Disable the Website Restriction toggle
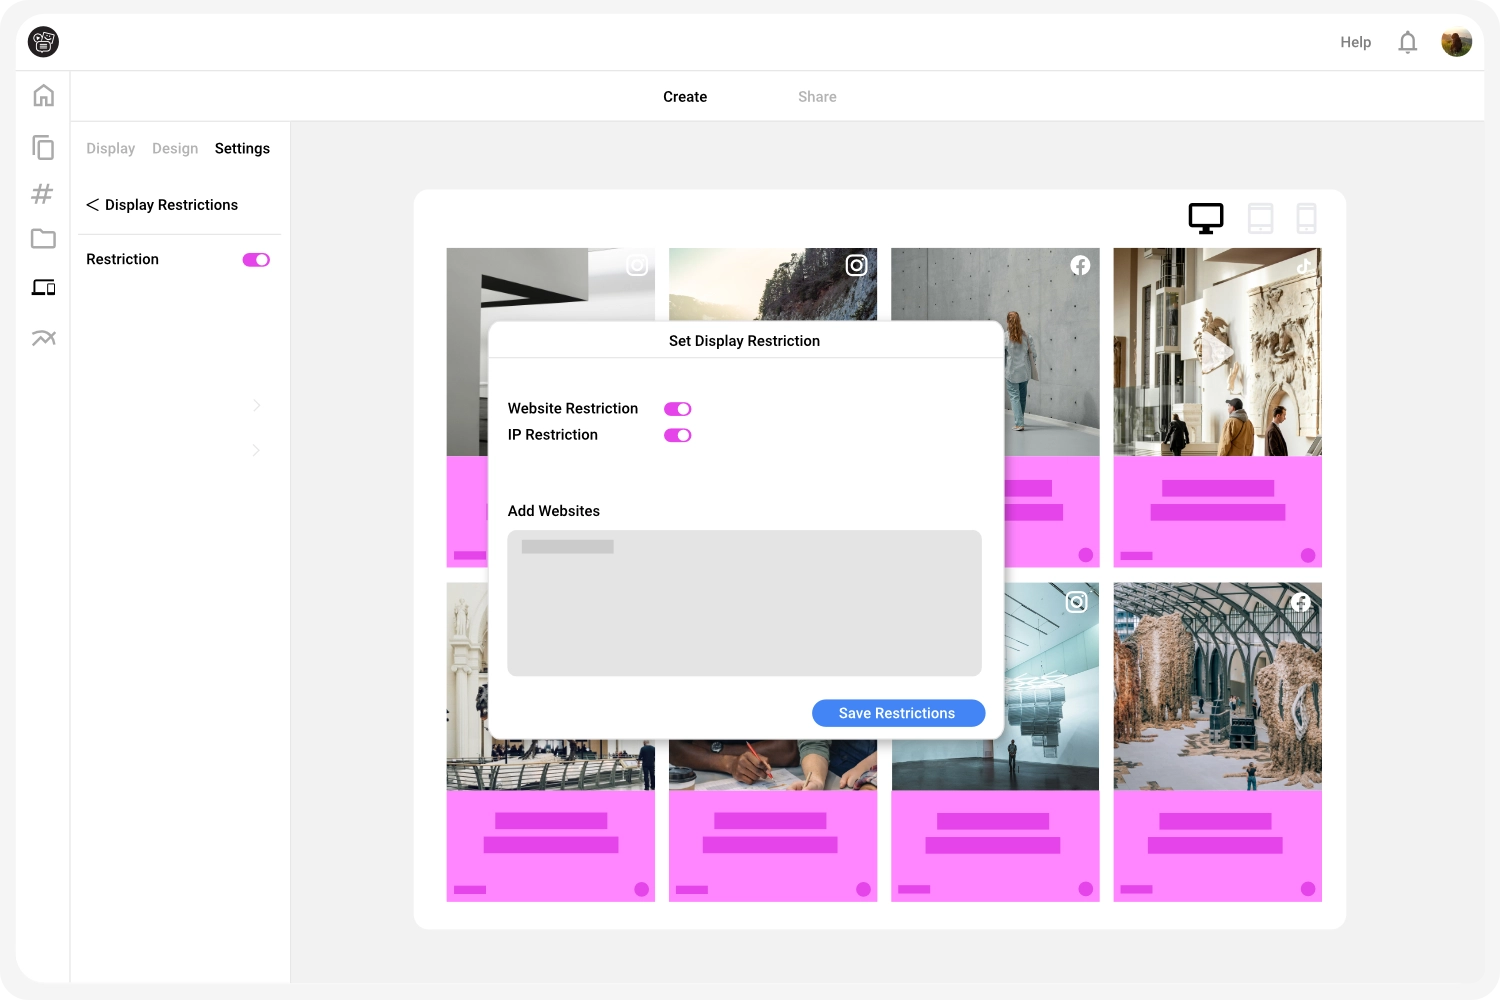 (x=677, y=409)
